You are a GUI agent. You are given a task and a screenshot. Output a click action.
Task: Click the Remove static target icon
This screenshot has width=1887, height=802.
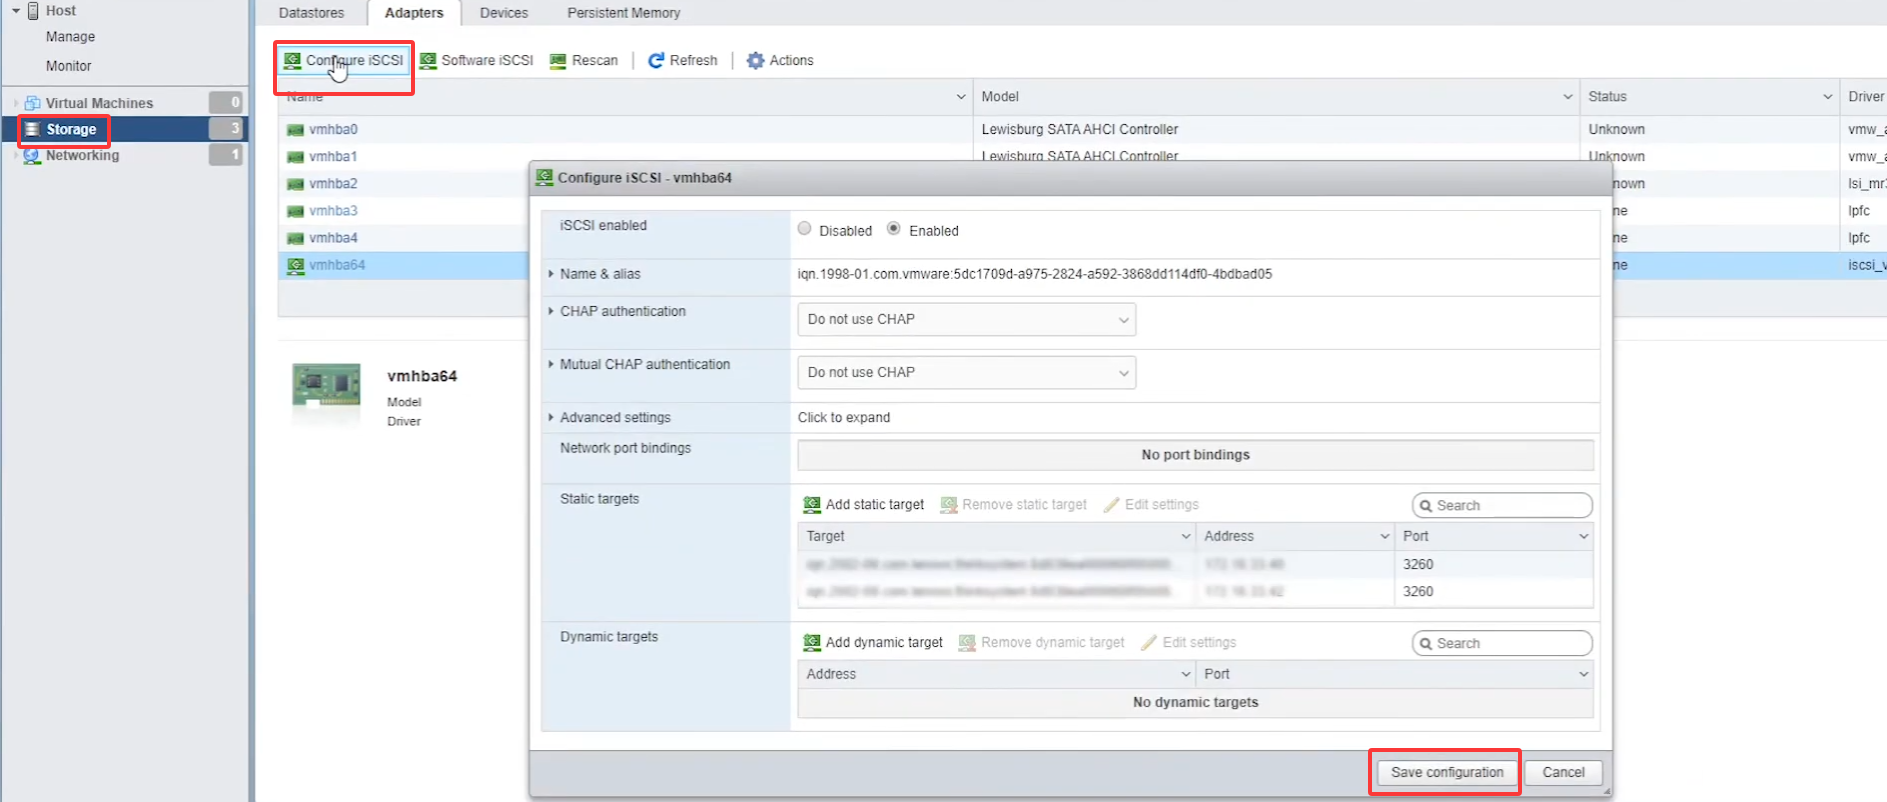tap(949, 505)
